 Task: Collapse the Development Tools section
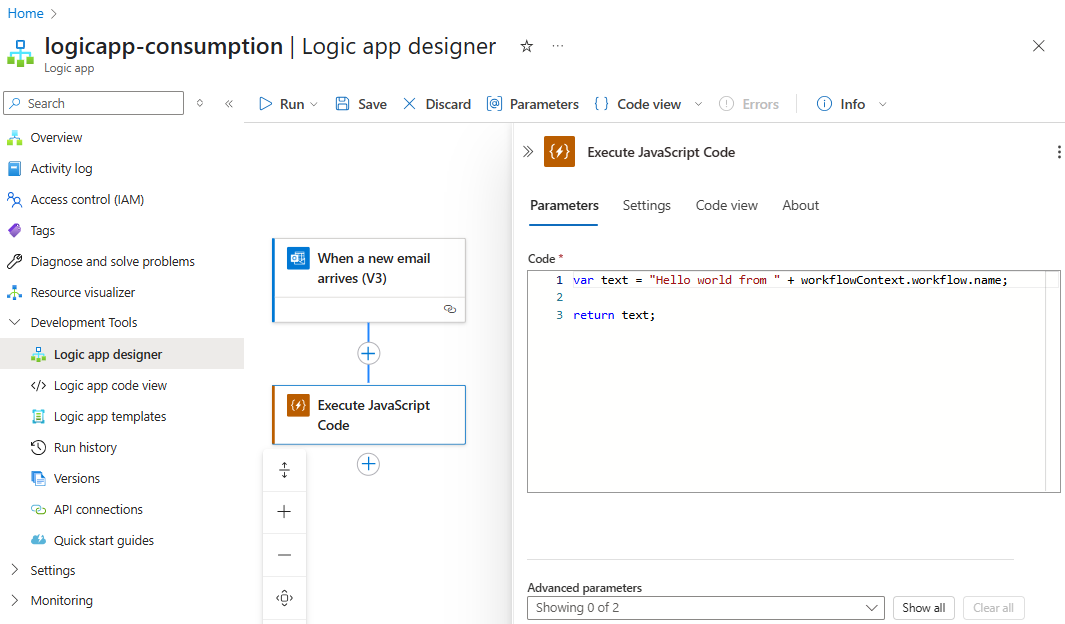(x=14, y=322)
